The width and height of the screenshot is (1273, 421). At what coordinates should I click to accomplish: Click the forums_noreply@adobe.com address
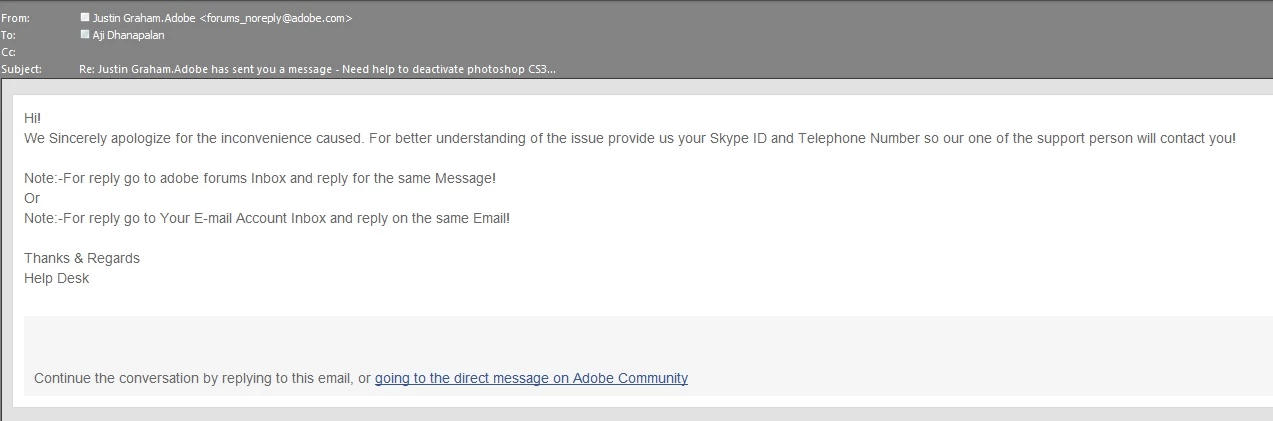pyautogui.click(x=276, y=18)
